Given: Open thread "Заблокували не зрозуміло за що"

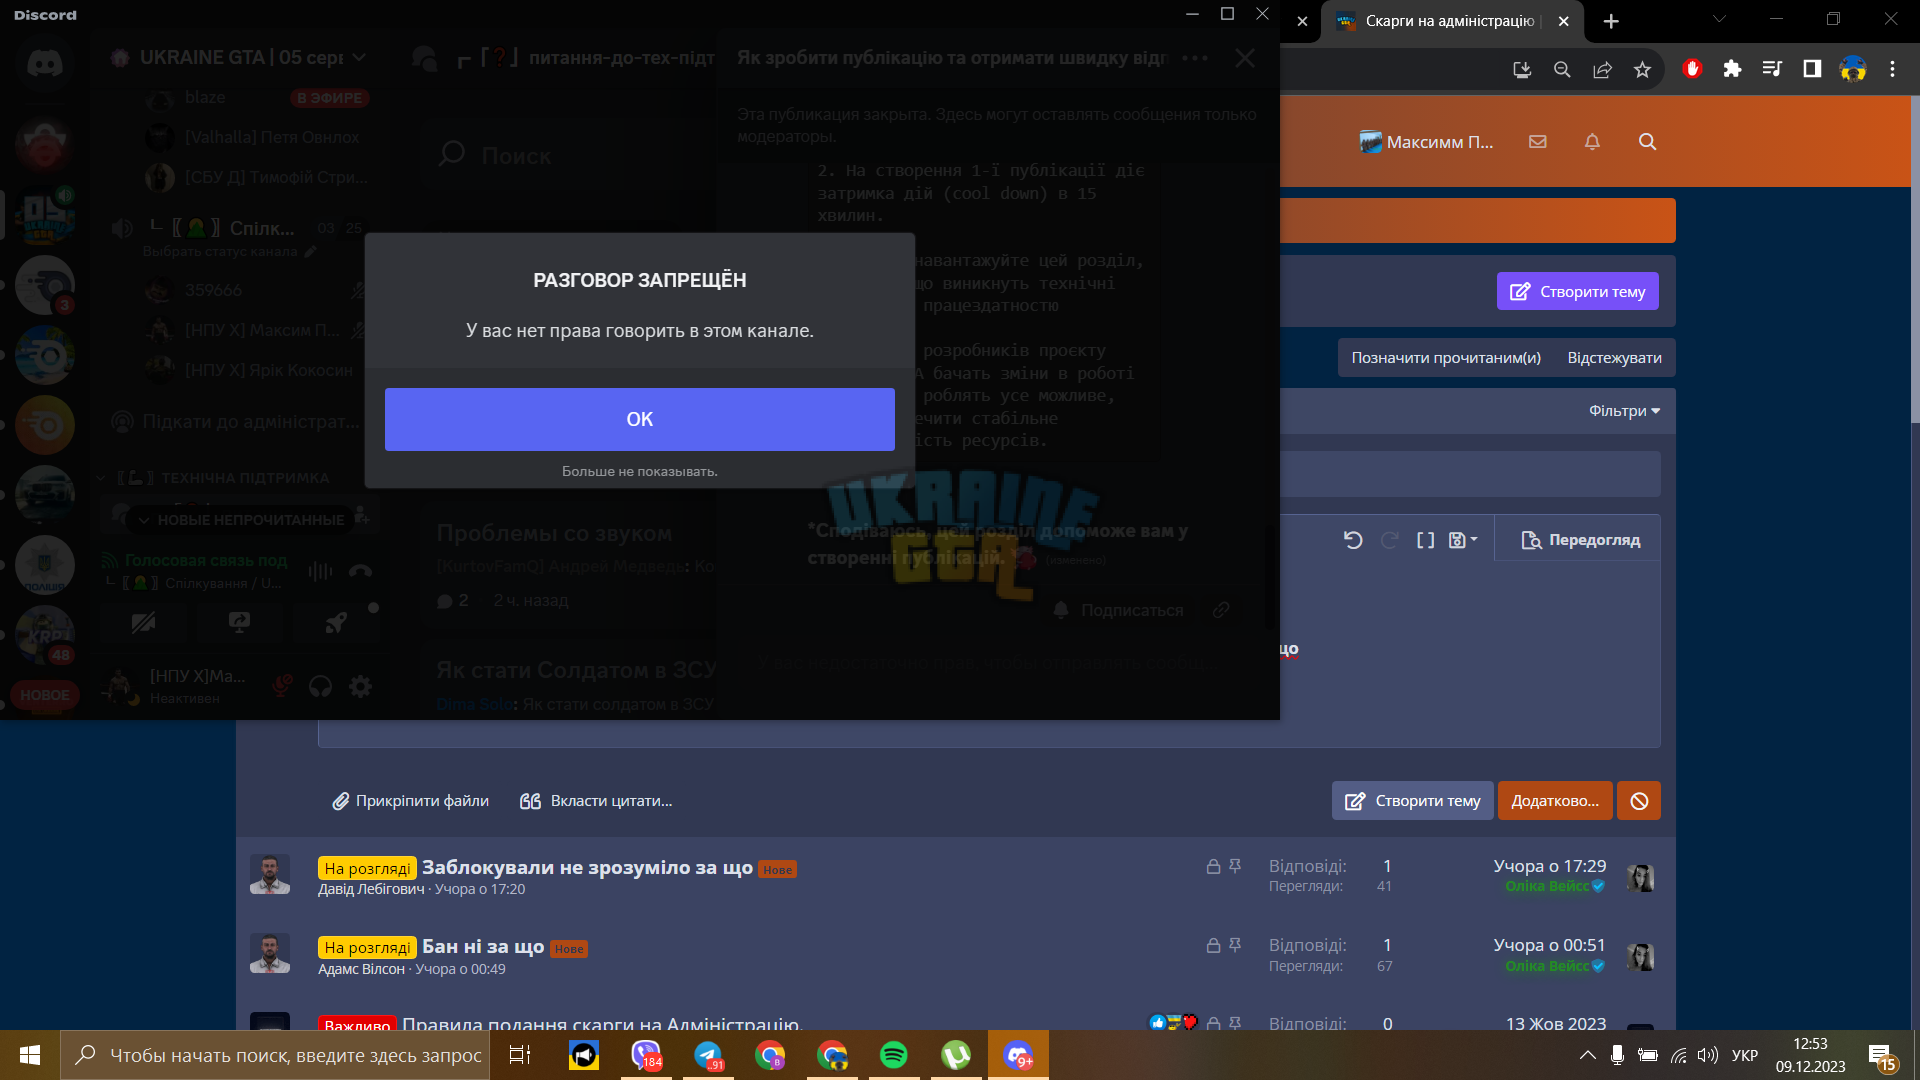Looking at the screenshot, I should [x=587, y=867].
